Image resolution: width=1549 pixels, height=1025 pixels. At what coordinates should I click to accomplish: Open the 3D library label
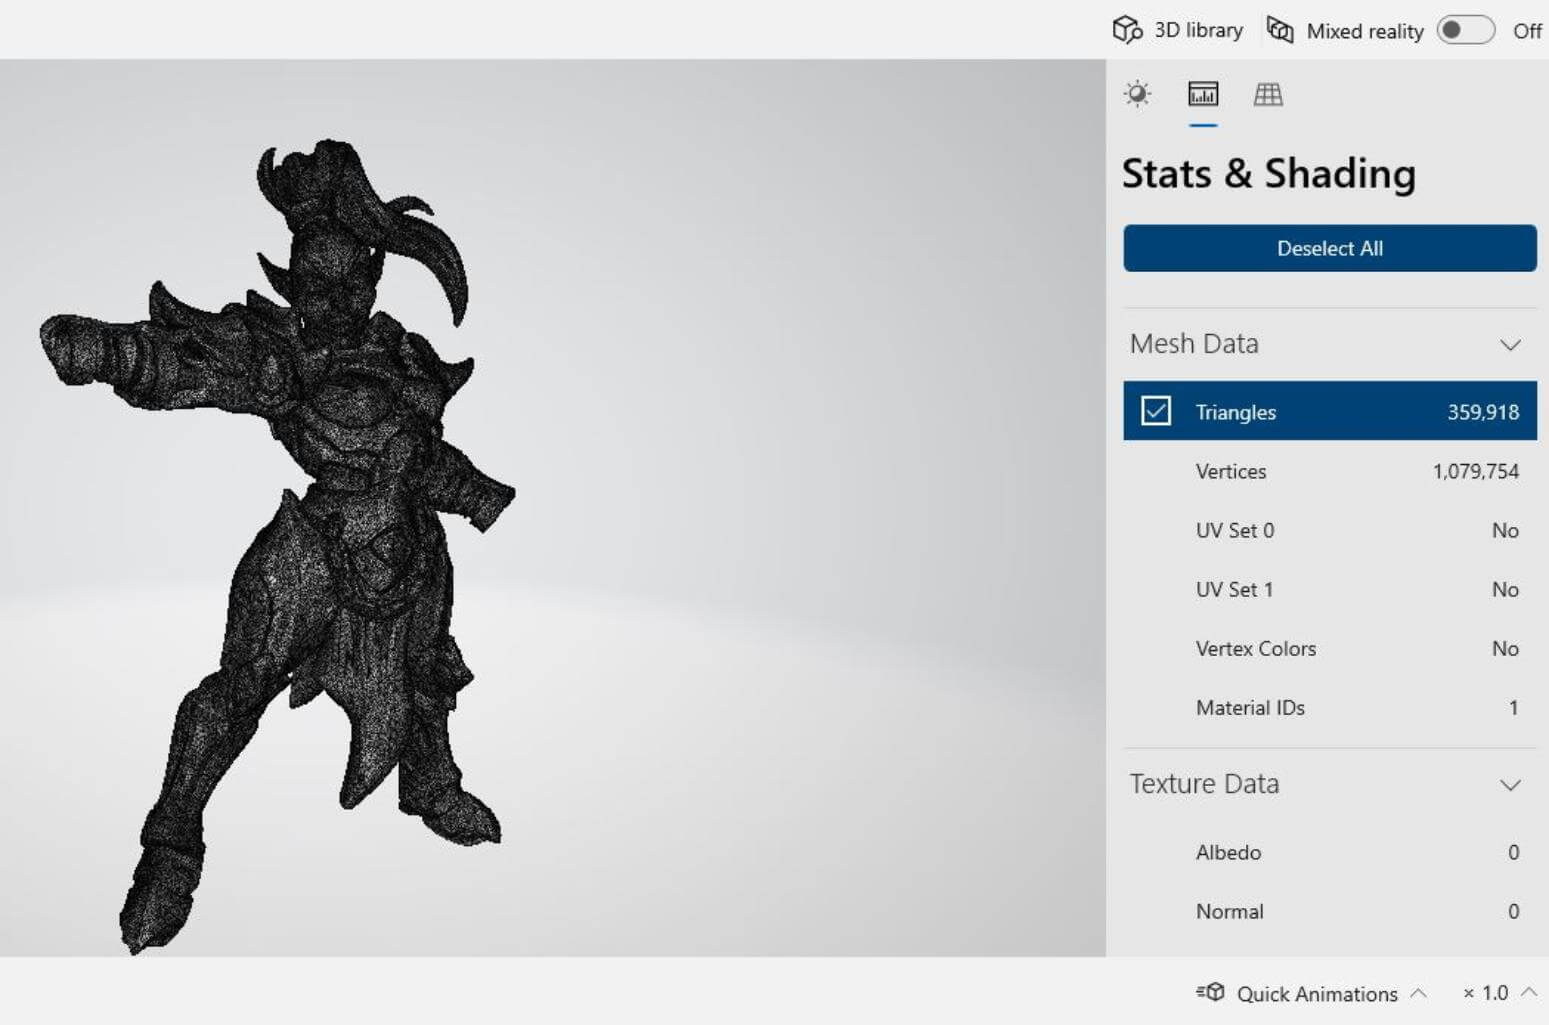1198,30
